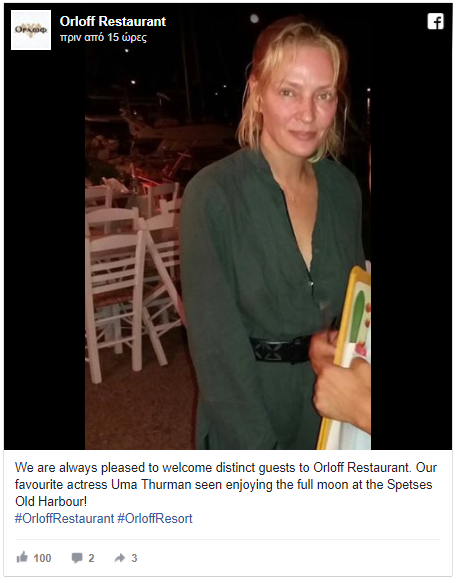Select the 3 shares count
Screen dimensions: 458x583
134,558
